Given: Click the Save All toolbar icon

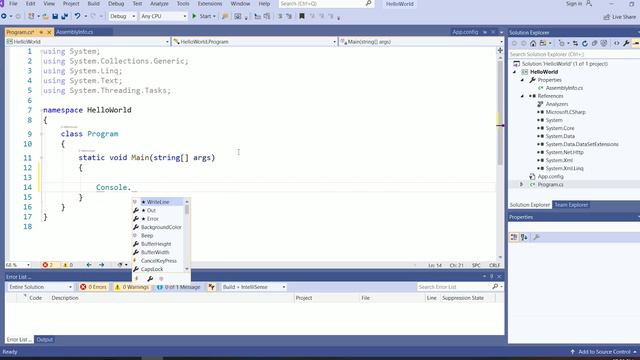Looking at the screenshot, I should 64,16.
